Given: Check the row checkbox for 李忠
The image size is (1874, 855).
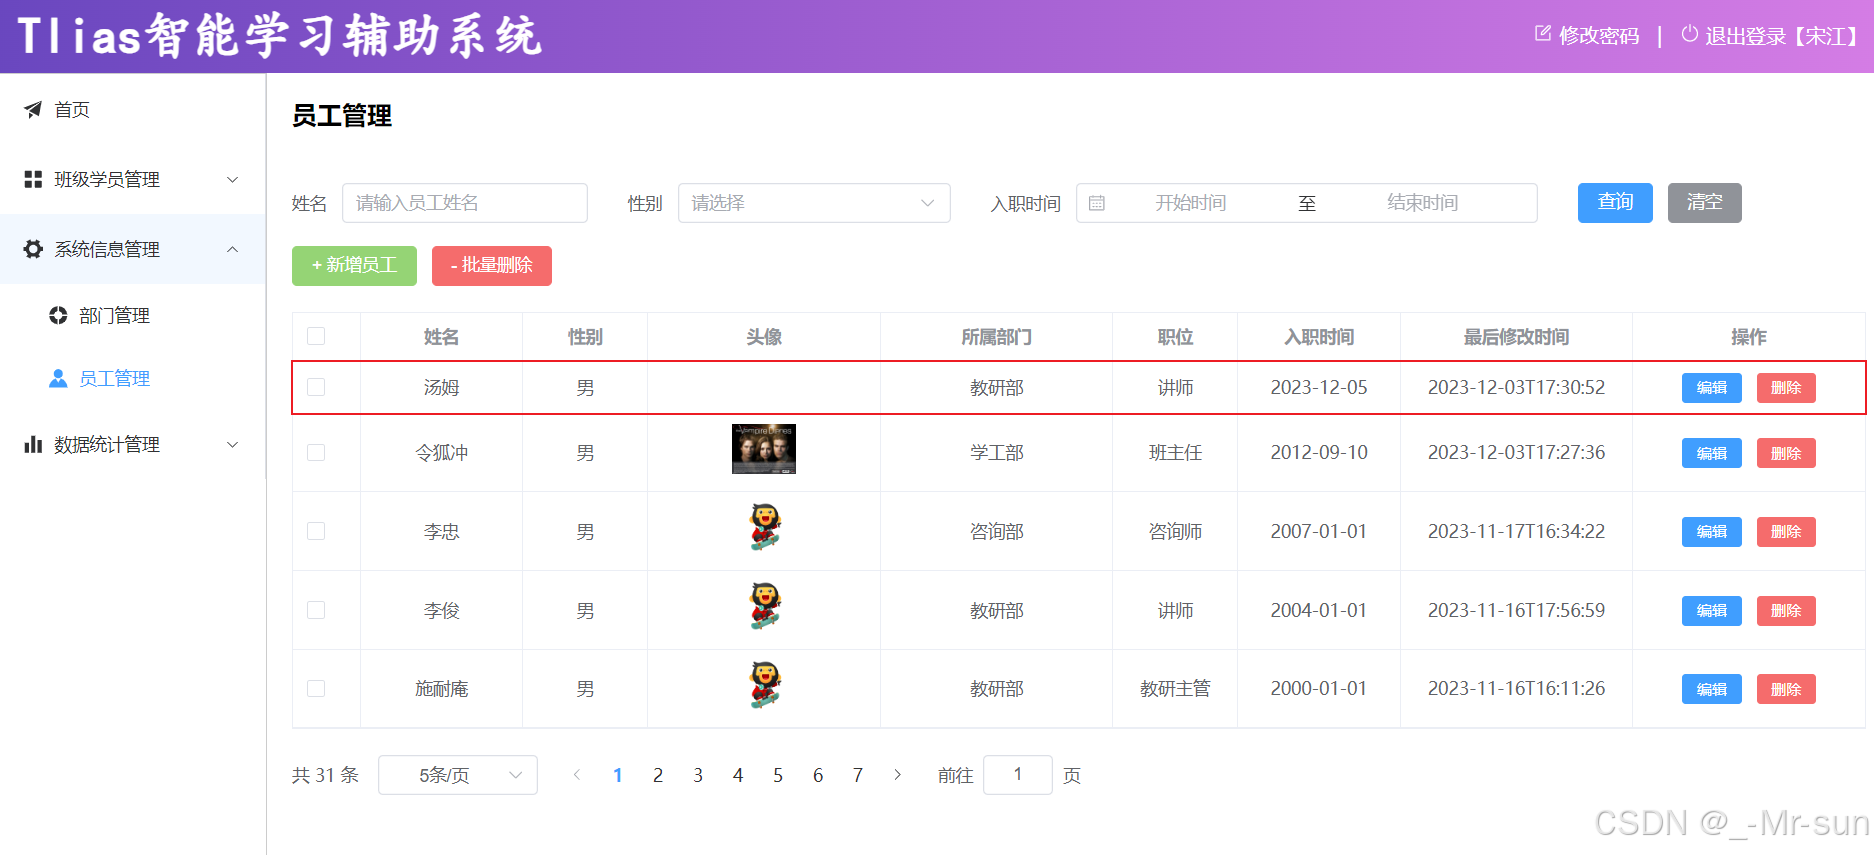Looking at the screenshot, I should [316, 531].
